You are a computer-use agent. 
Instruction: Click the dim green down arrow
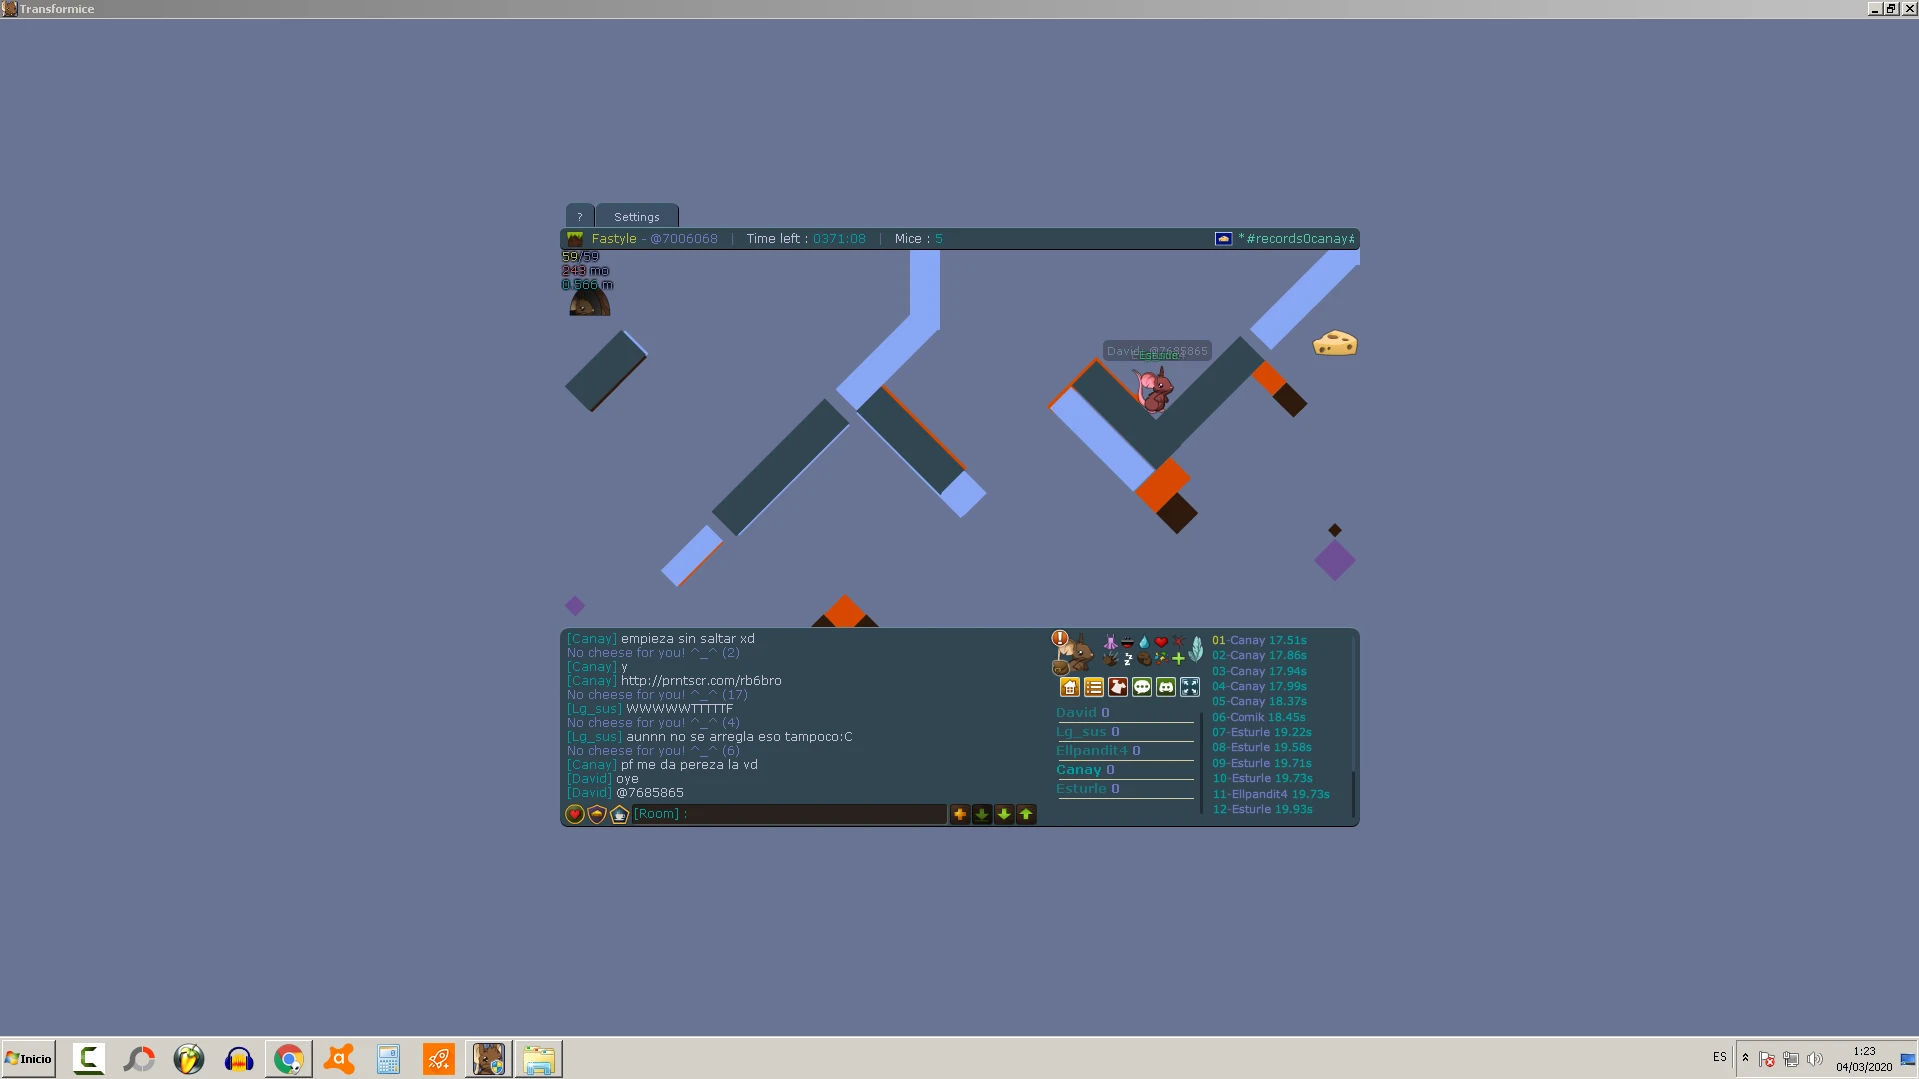[982, 814]
